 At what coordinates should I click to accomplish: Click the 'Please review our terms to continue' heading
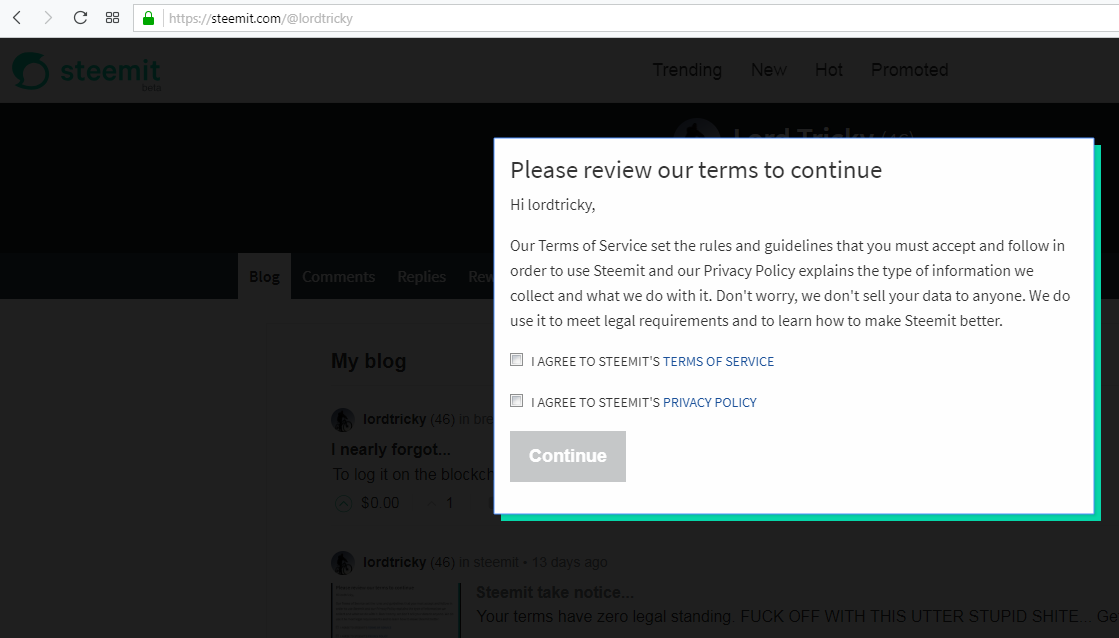point(696,170)
